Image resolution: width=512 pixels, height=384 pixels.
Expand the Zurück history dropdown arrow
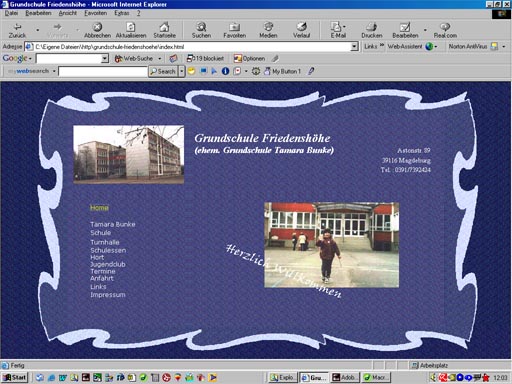pos(38,30)
